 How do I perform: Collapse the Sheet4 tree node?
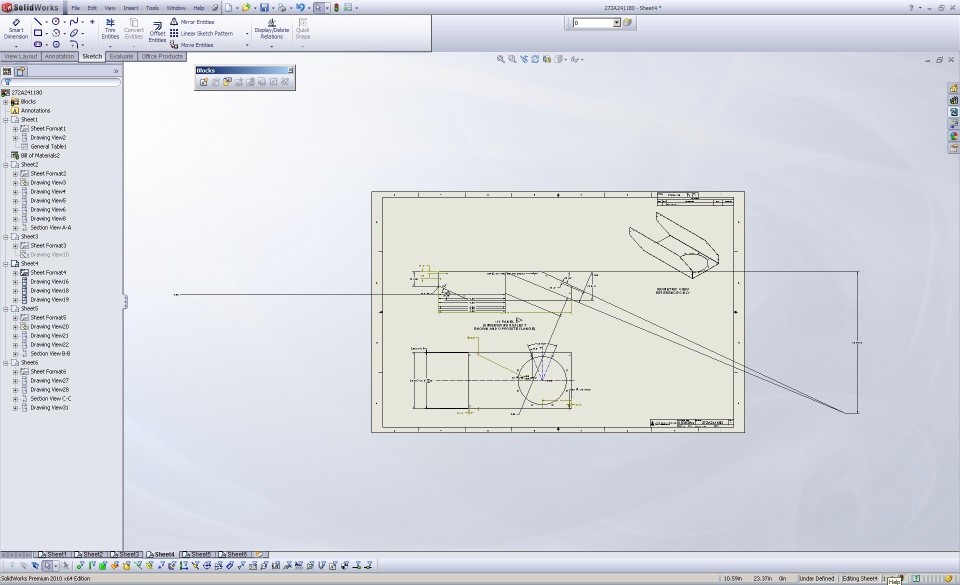[x=6, y=264]
